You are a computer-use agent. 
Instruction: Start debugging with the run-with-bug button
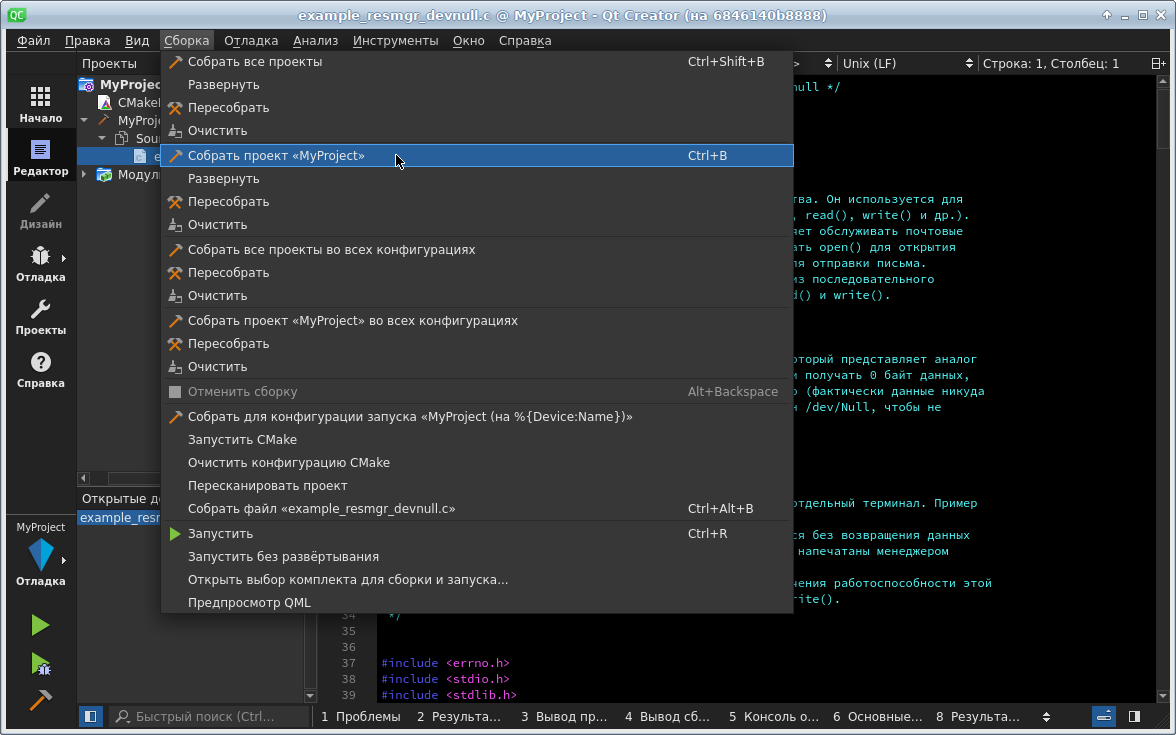point(40,663)
